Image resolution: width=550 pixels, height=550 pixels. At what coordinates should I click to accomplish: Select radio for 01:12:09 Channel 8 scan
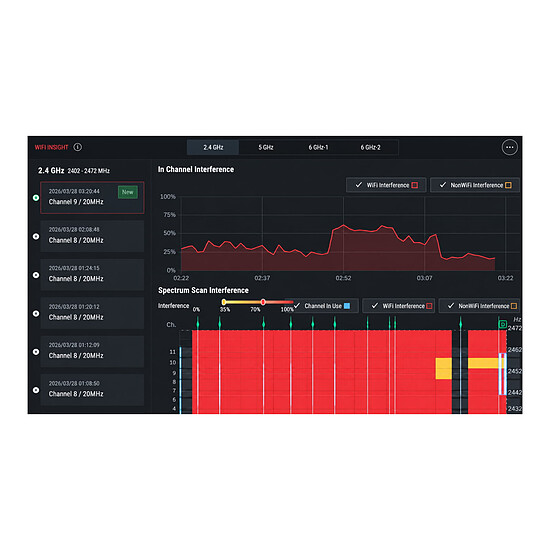click(36, 352)
